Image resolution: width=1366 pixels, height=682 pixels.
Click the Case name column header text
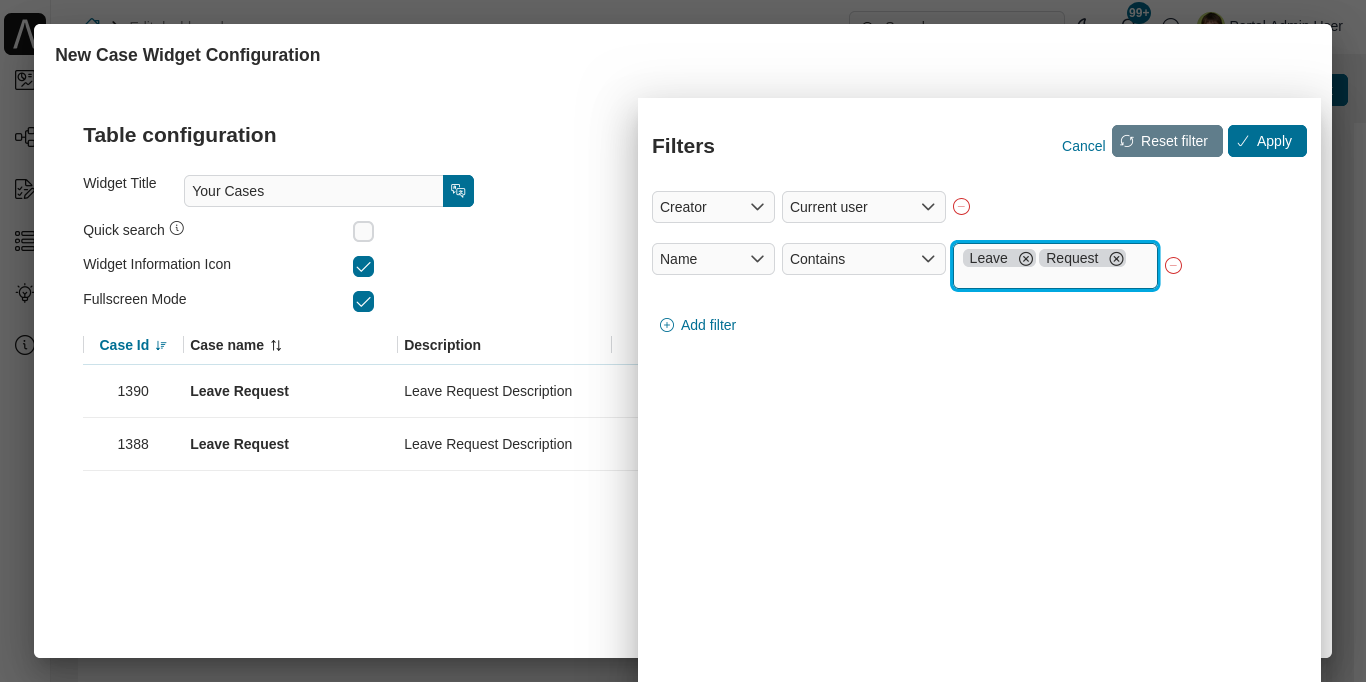click(227, 345)
